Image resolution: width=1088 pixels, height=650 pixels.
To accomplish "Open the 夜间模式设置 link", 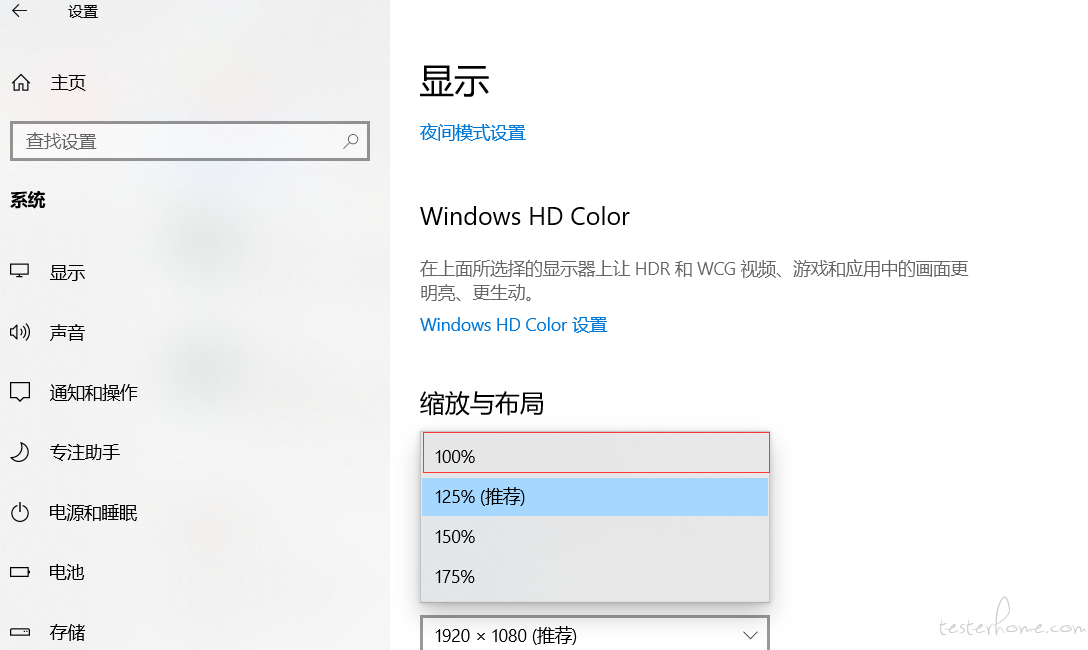I will tap(473, 132).
